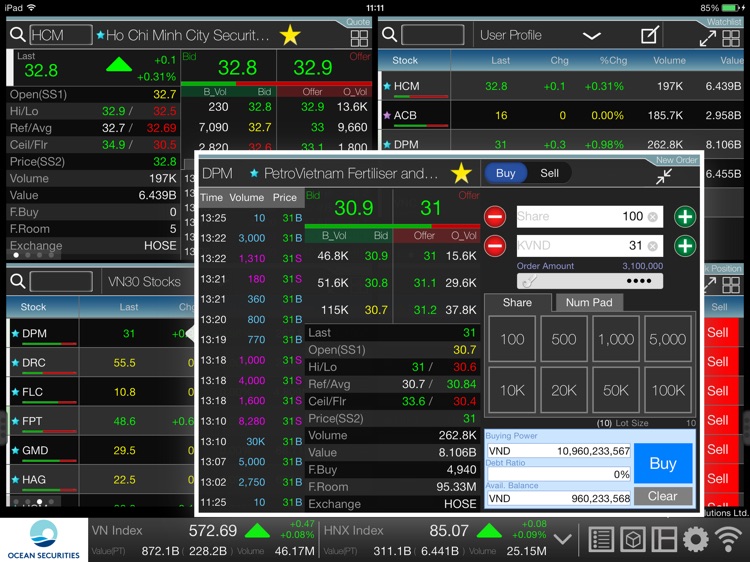Screen dimensions: 750x562
Task: Click the Ocean Securities logo
Action: click(44, 540)
